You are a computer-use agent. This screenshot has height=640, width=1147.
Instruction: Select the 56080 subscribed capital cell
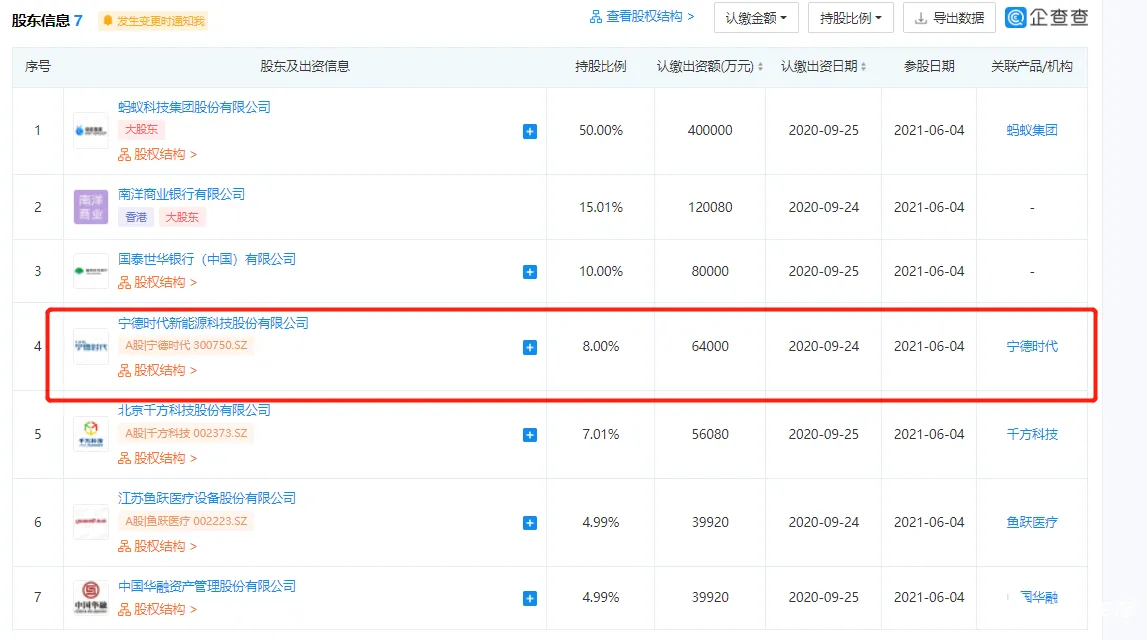(x=710, y=434)
